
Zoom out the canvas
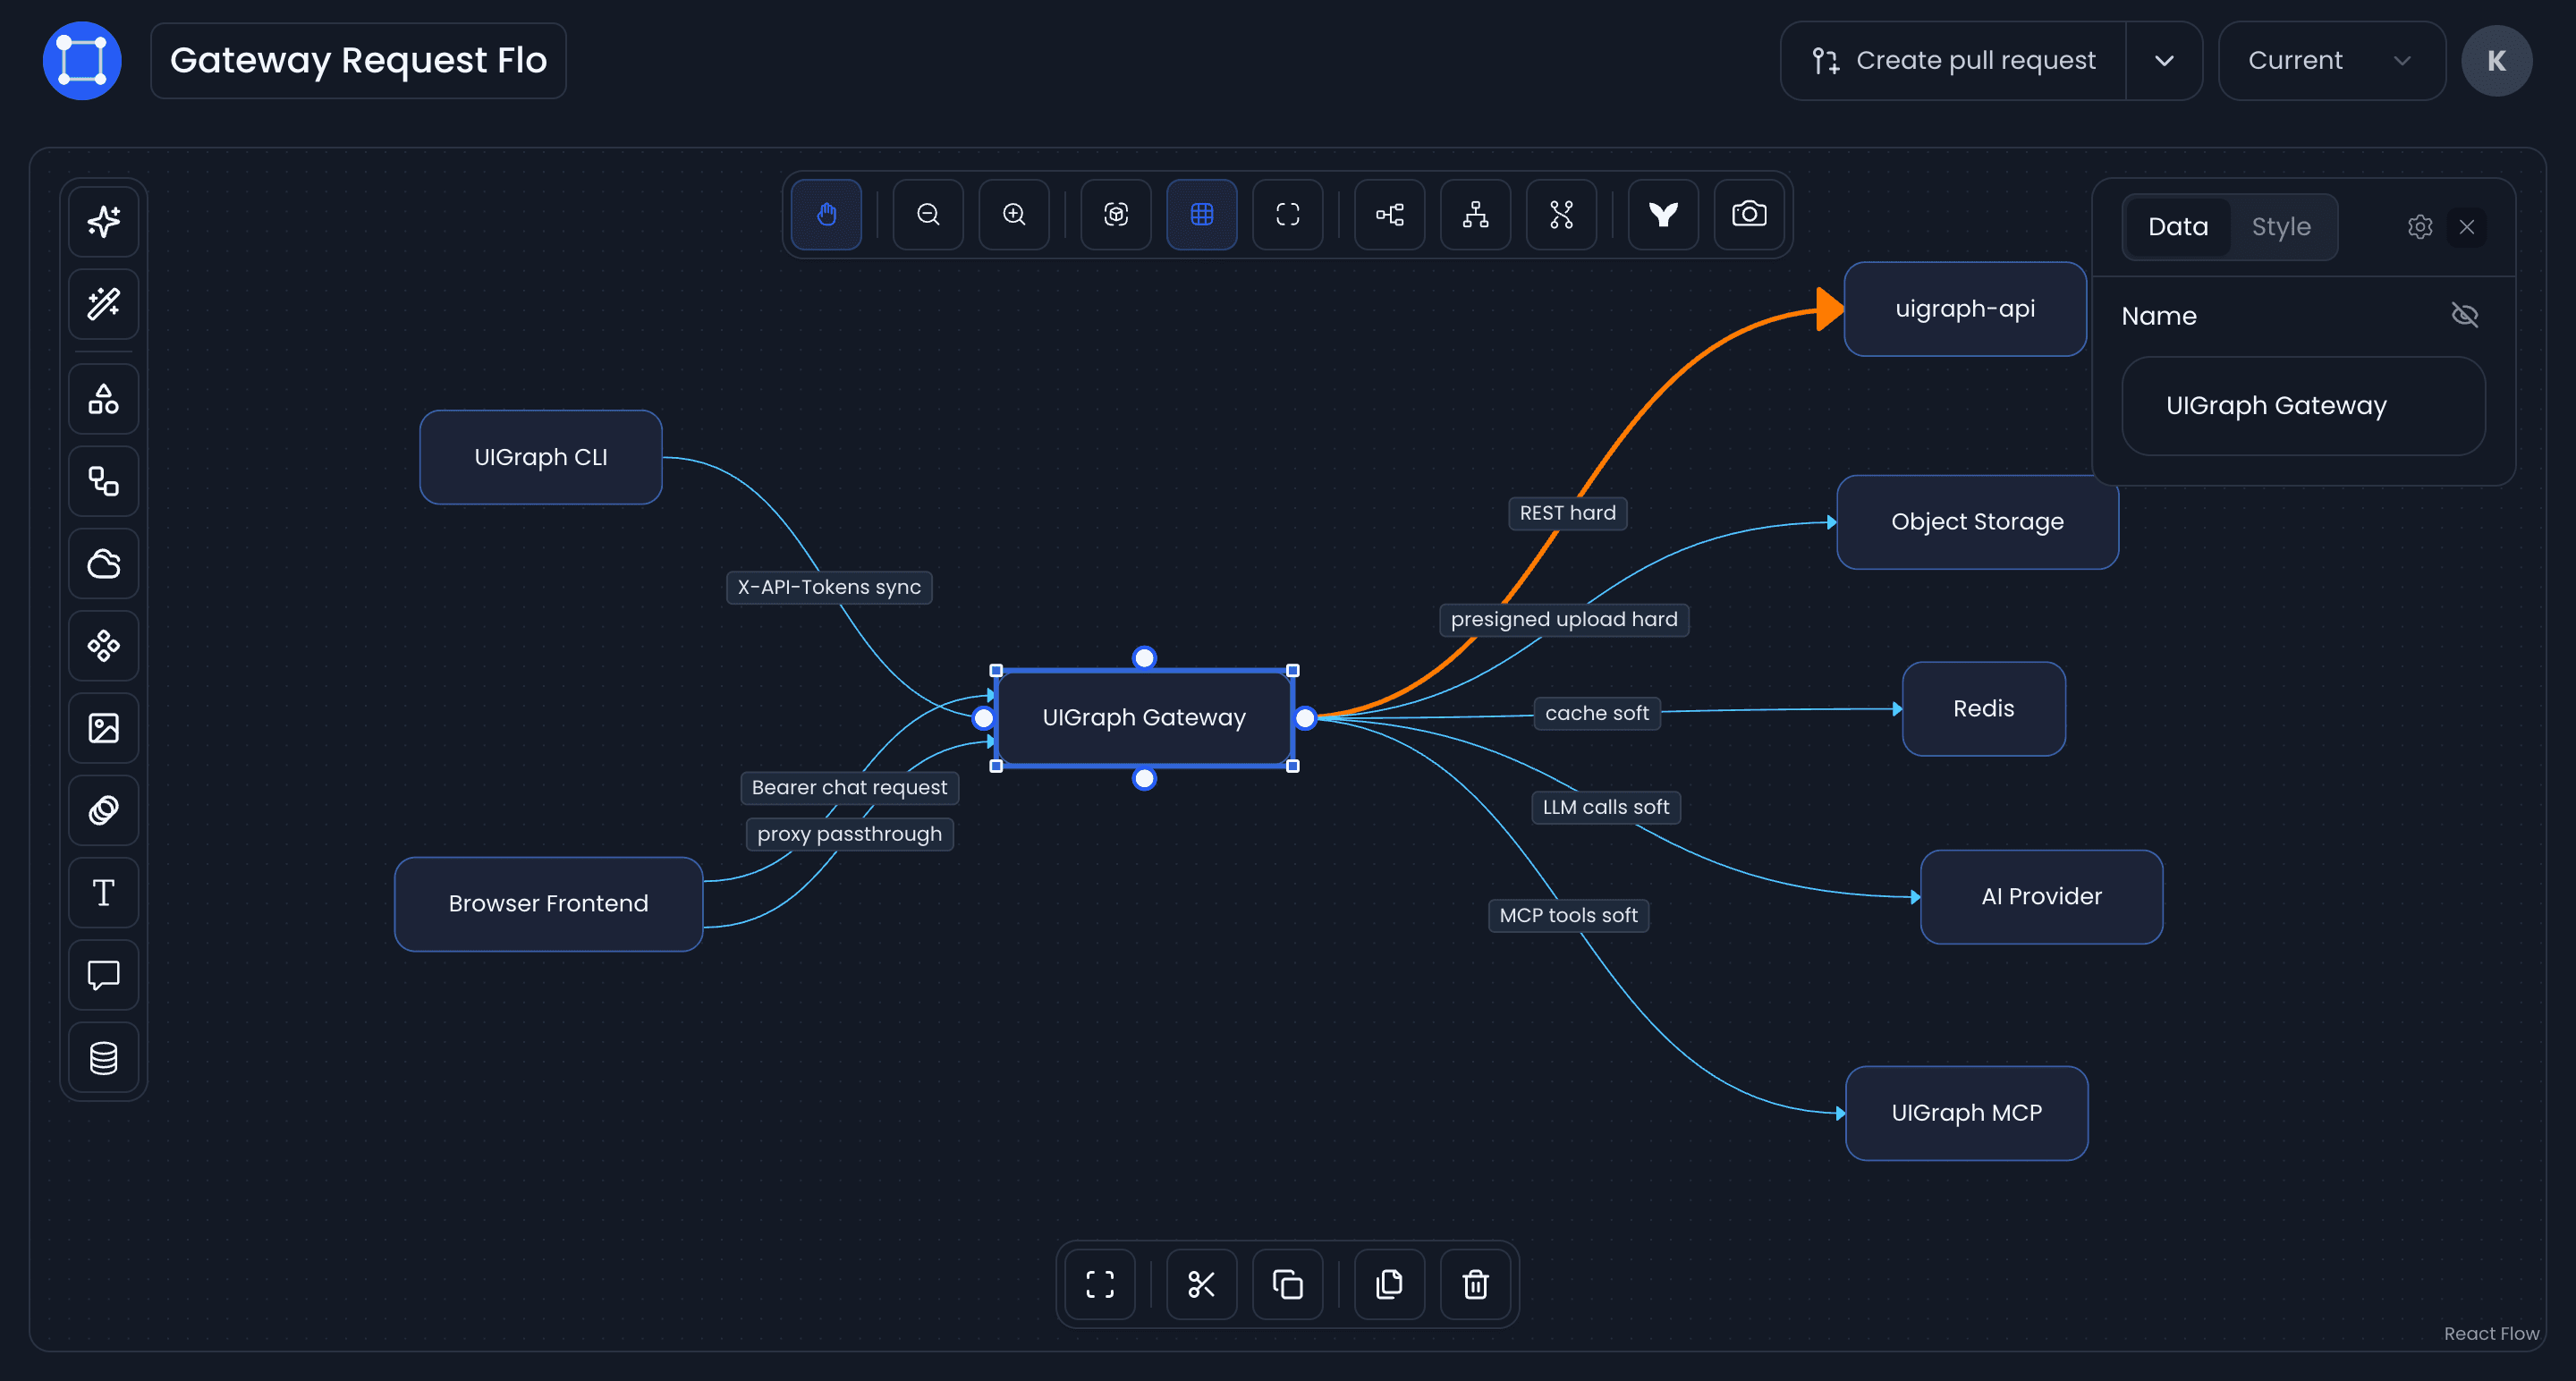[x=928, y=214]
